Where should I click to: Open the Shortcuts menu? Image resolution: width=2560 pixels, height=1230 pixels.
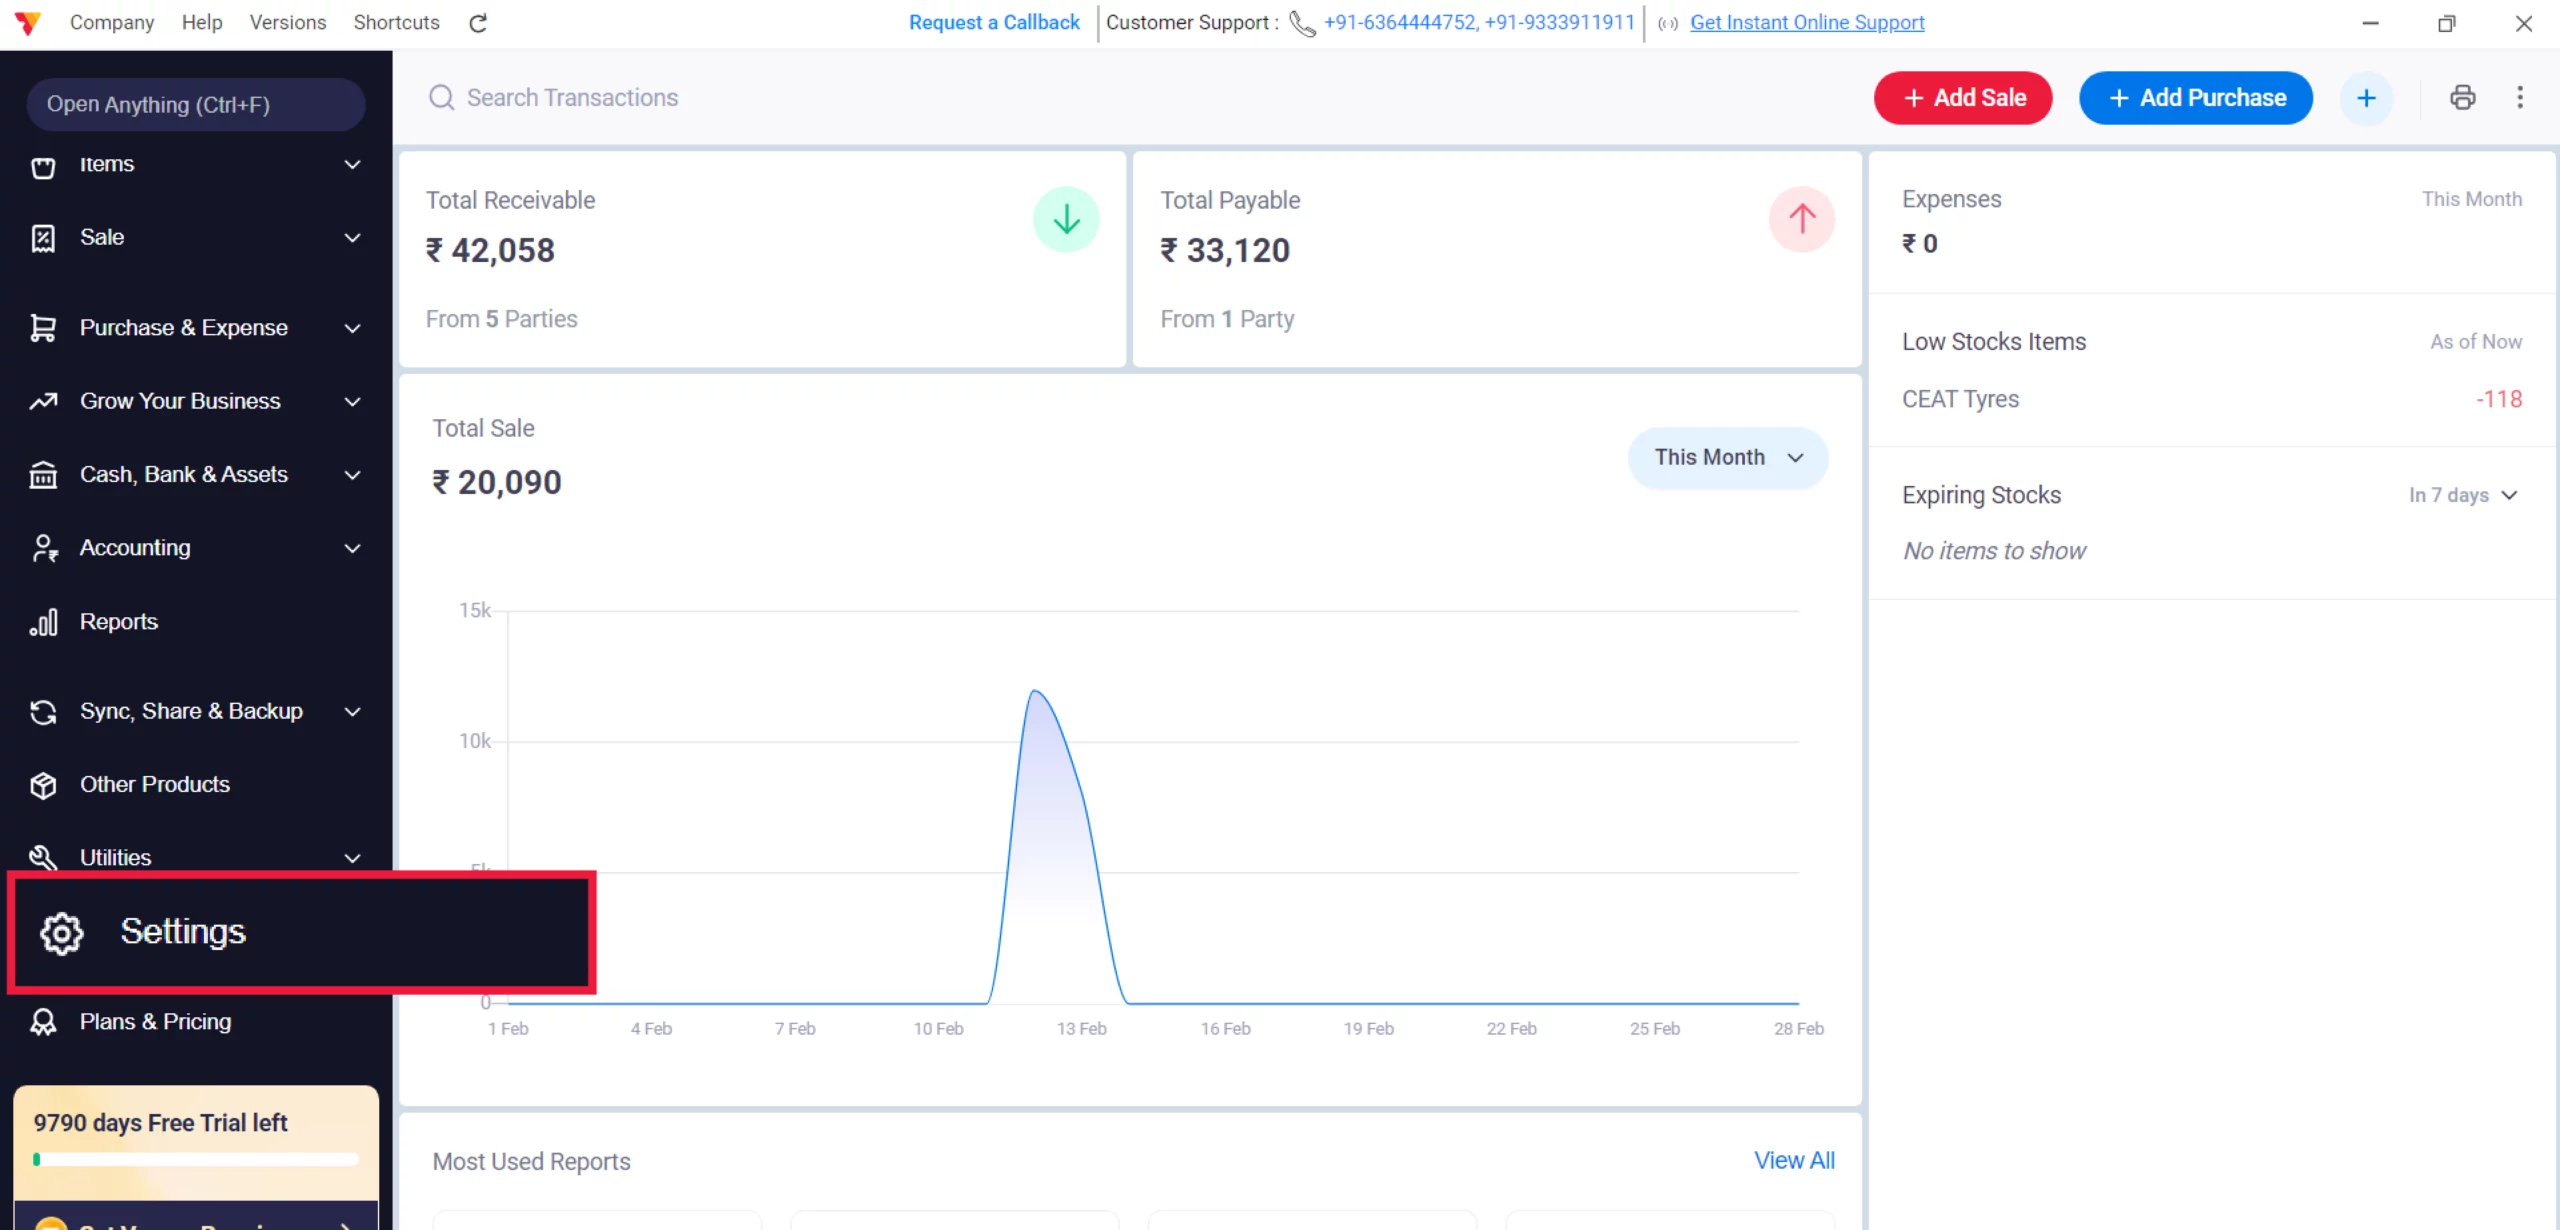tap(396, 22)
